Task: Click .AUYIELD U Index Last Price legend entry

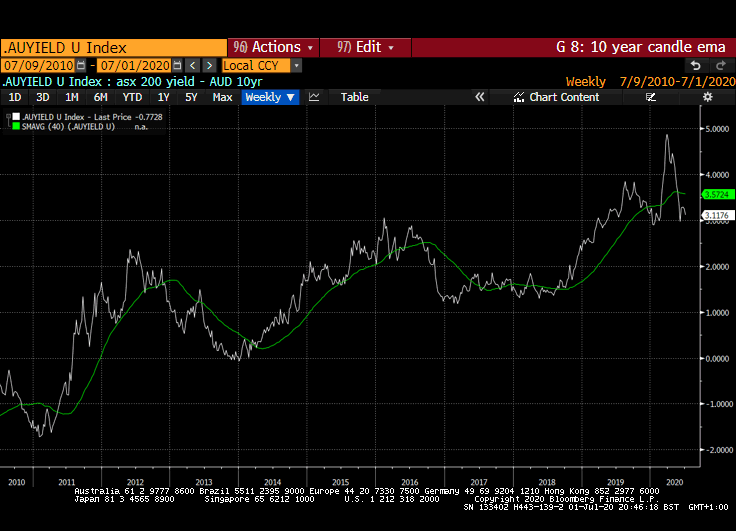Action: (92, 117)
